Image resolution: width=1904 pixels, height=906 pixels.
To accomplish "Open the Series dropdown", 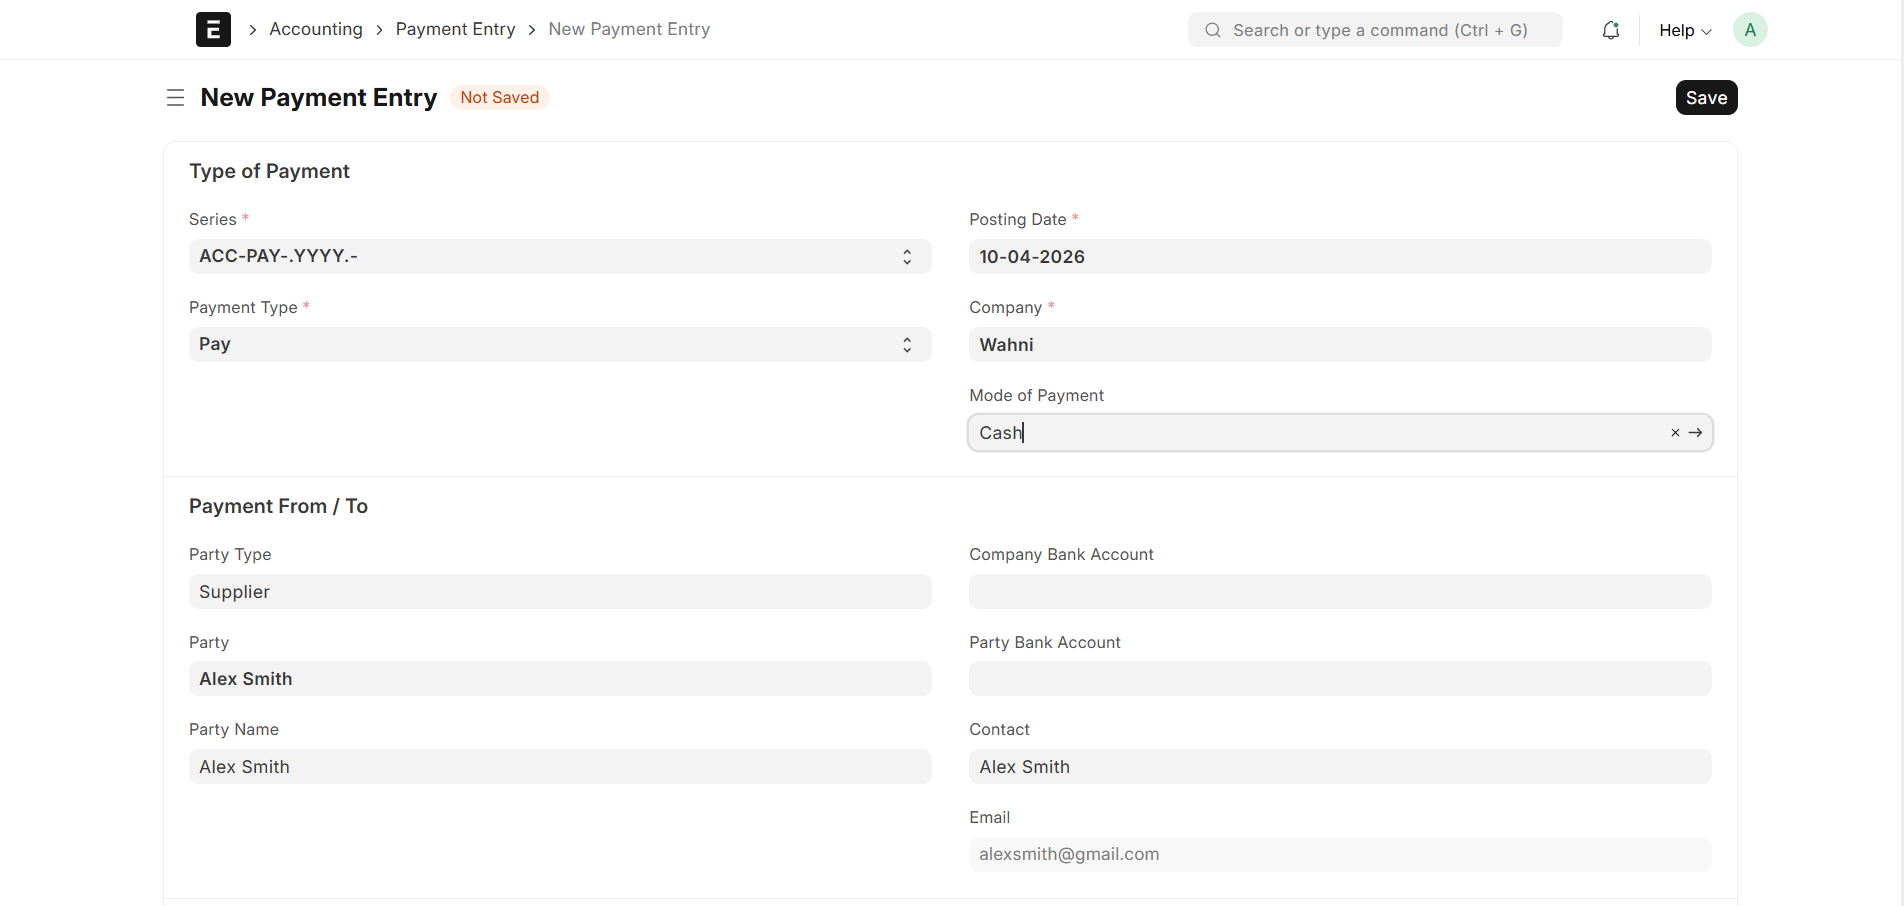I will coord(560,256).
